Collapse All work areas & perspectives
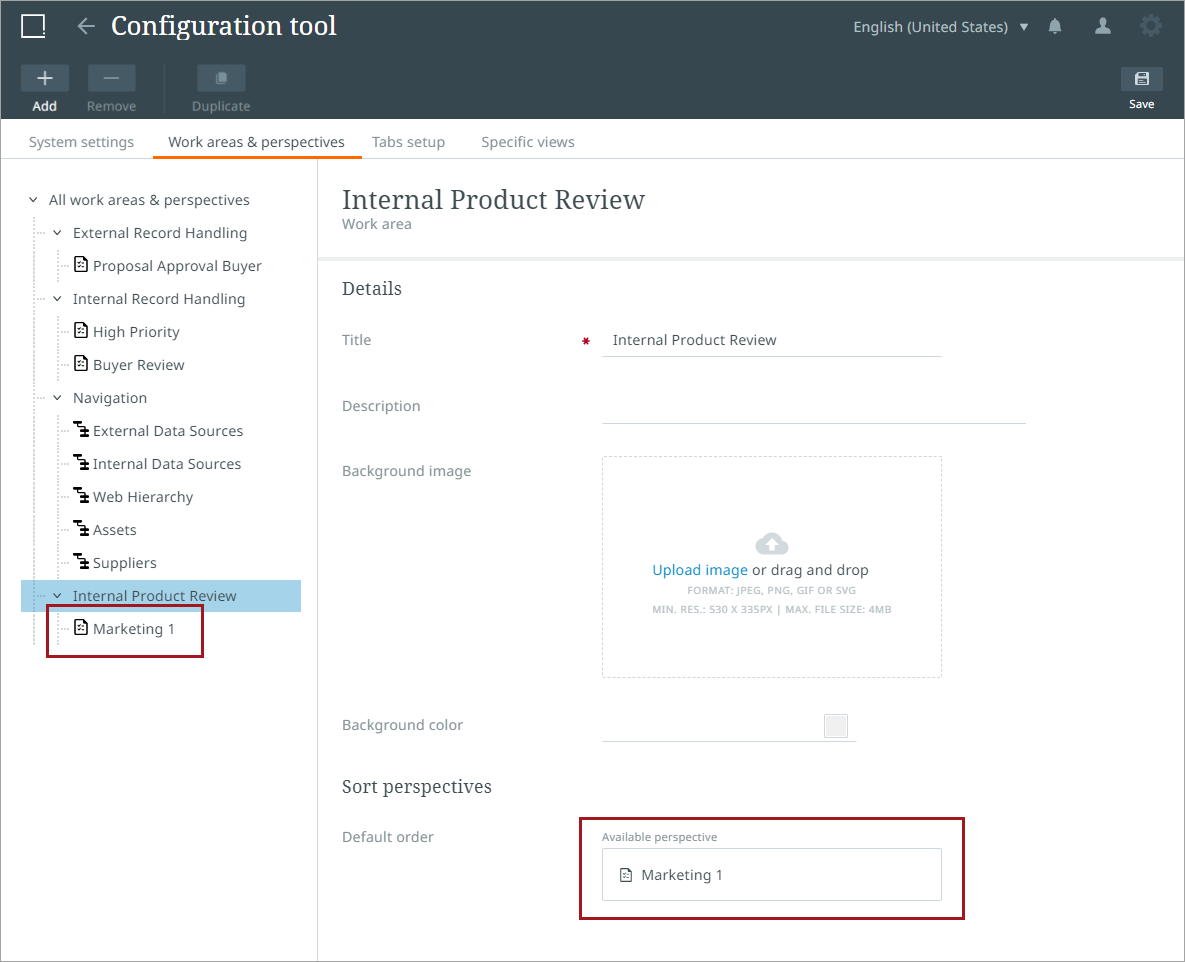 (x=33, y=200)
